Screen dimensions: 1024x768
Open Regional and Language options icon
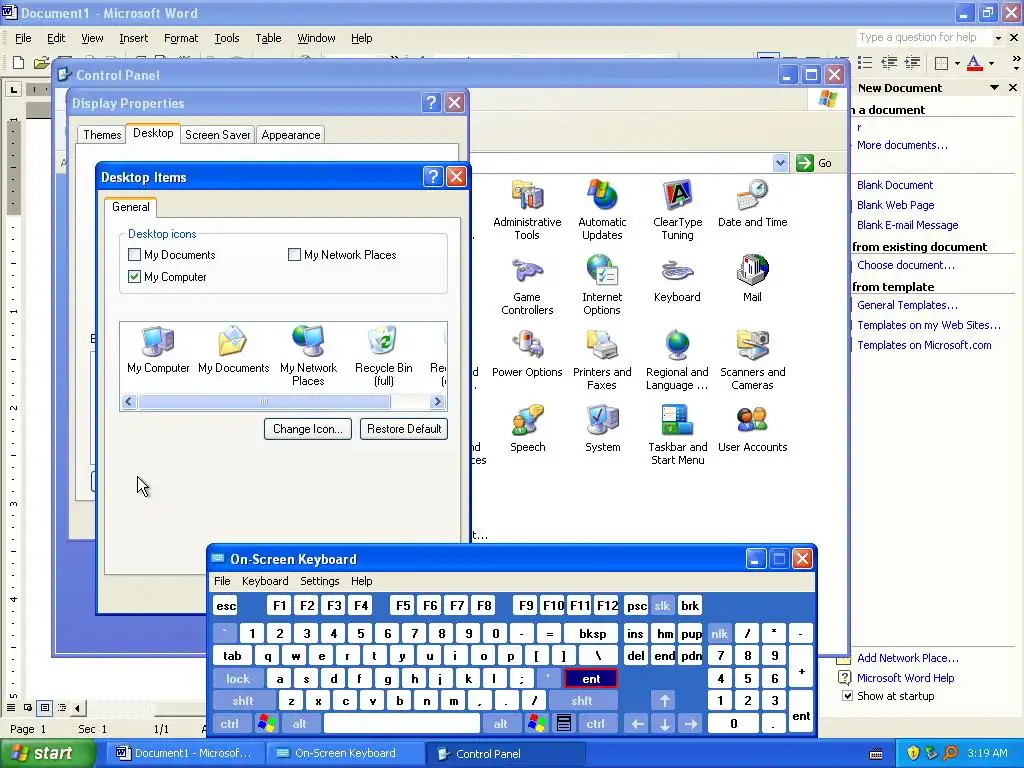677,360
